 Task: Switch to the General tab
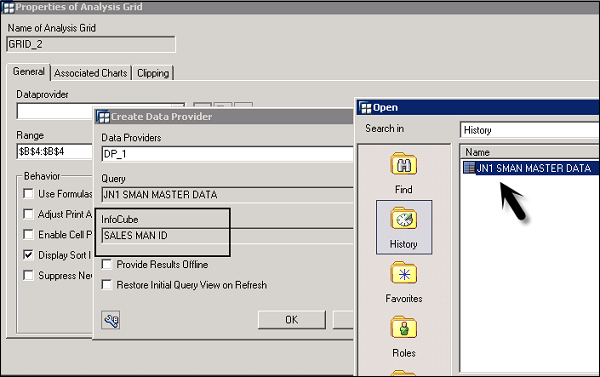click(29, 72)
